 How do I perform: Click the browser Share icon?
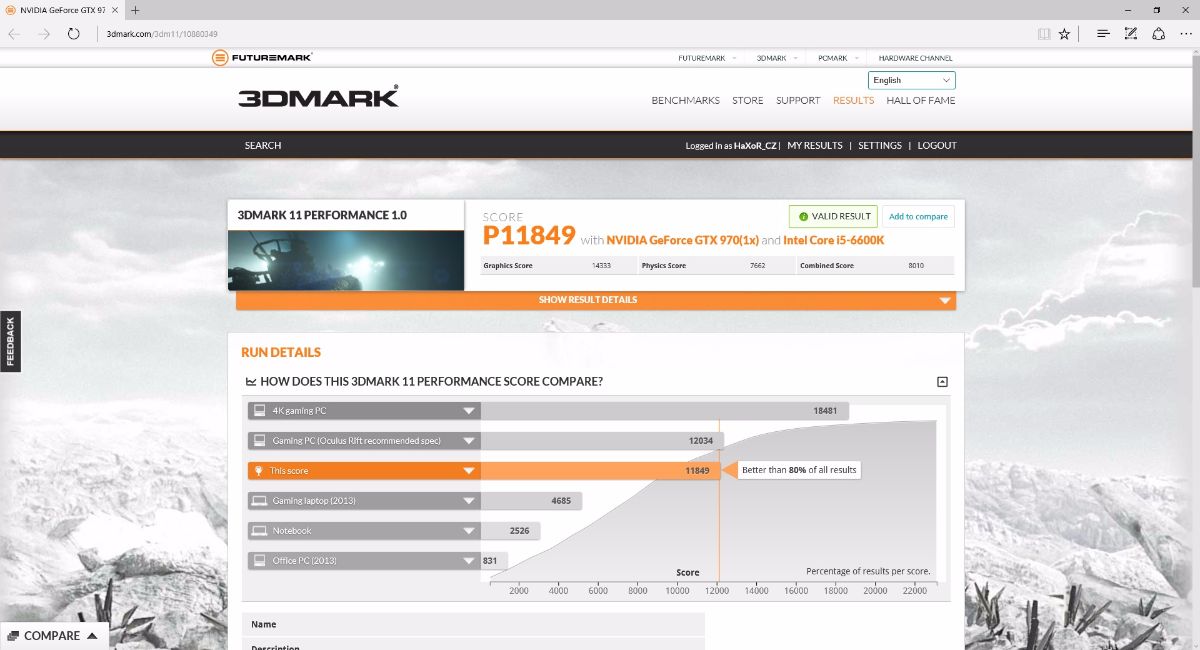1158,33
